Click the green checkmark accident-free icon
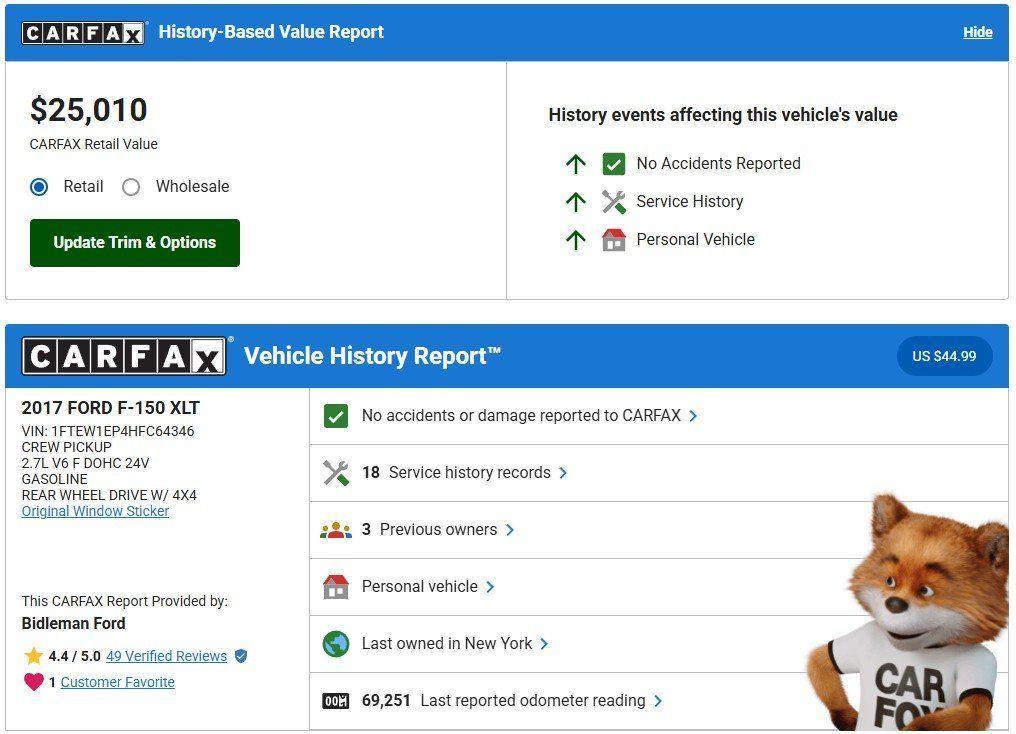Image resolution: width=1016 pixels, height=734 pixels. (x=335, y=415)
